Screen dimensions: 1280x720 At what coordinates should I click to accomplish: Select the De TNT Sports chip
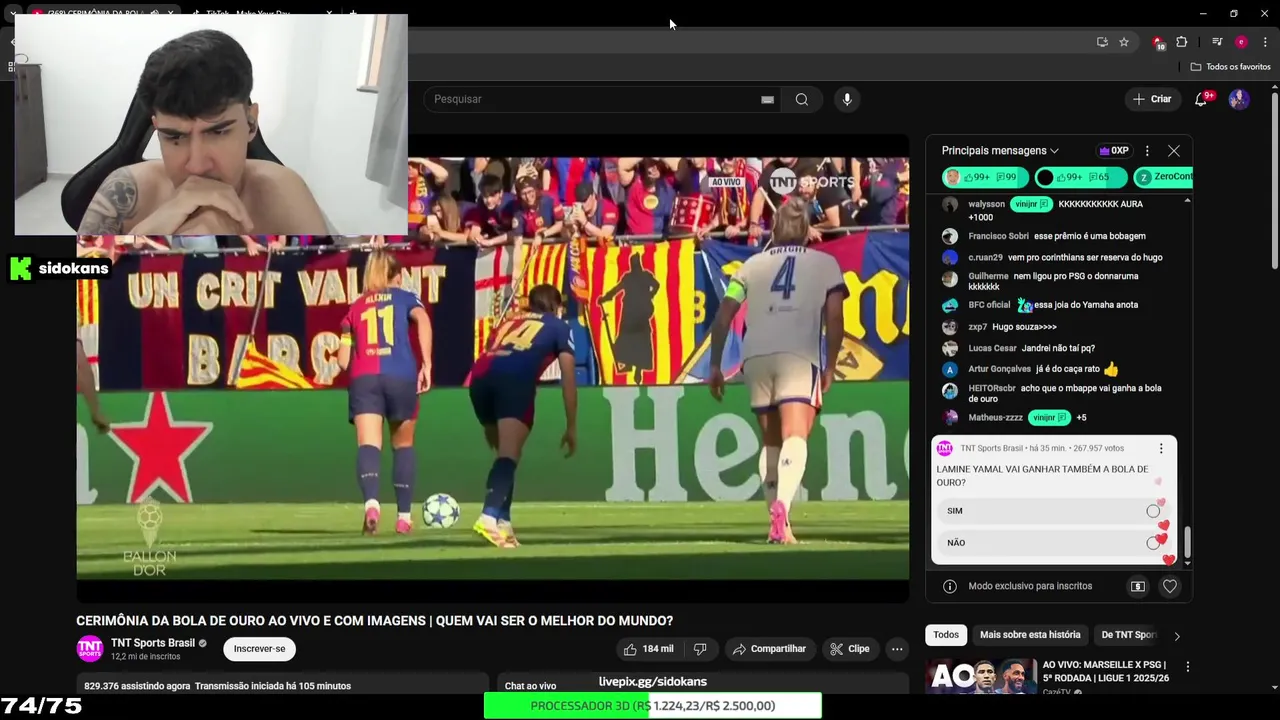click(1128, 635)
